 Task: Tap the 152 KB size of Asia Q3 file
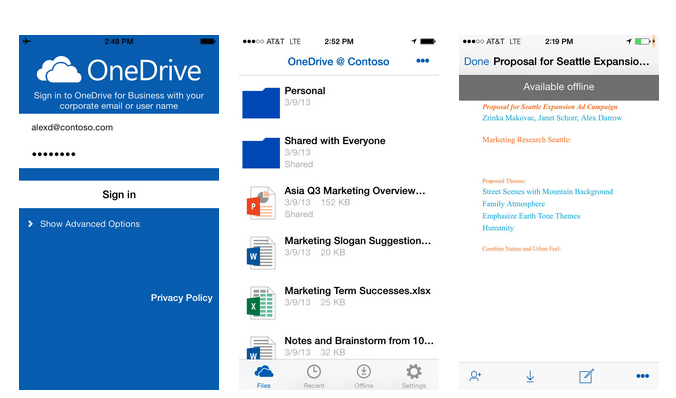pos(335,202)
